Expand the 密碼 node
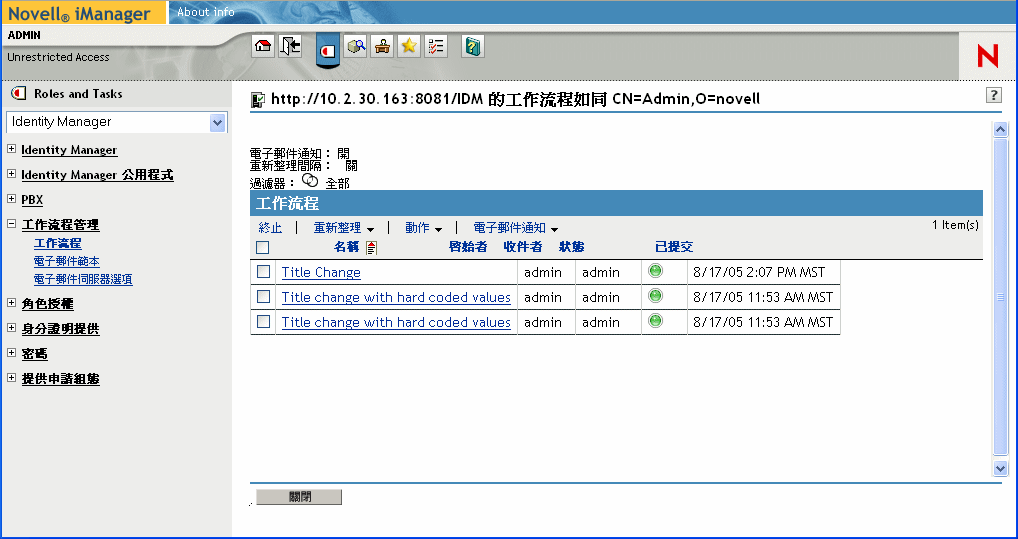This screenshot has height=539, width=1018. 11,353
